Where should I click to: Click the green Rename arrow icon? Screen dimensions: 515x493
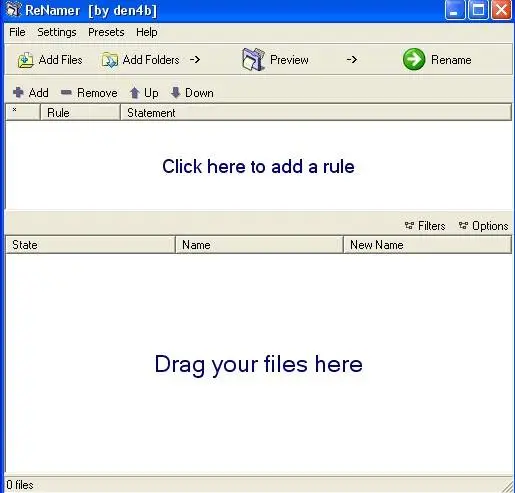pyautogui.click(x=414, y=60)
